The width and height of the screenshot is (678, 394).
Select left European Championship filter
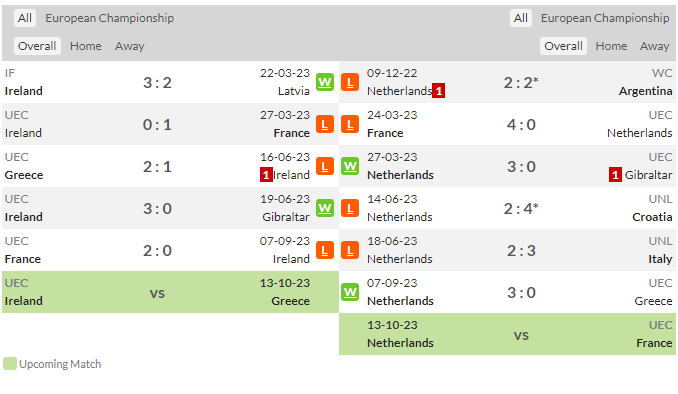110,18
